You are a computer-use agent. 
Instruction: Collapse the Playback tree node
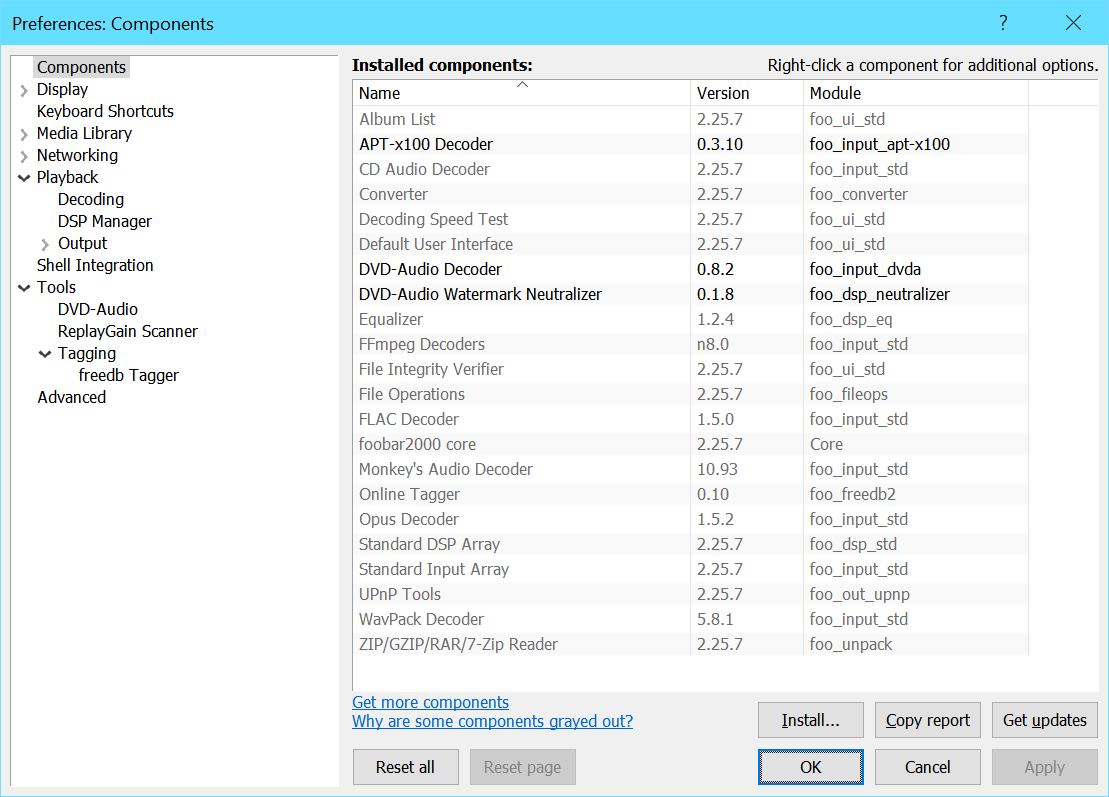coord(24,178)
